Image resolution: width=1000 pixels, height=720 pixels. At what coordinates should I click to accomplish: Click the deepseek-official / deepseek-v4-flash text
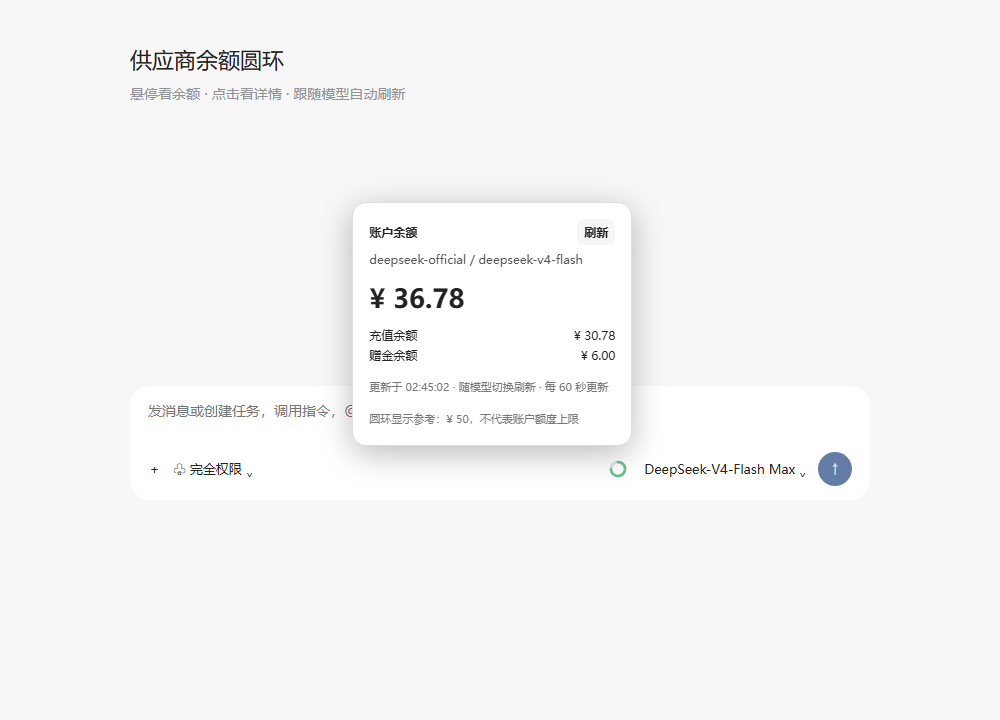tap(476, 260)
